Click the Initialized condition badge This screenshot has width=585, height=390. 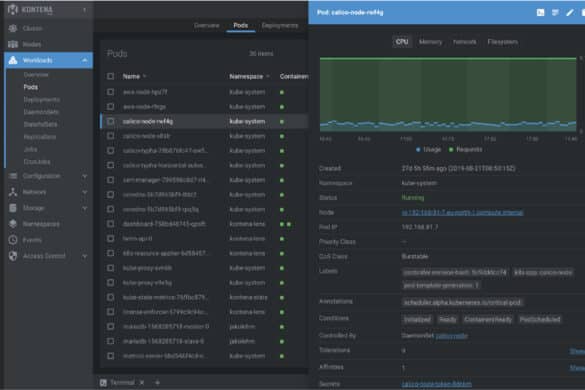point(417,319)
